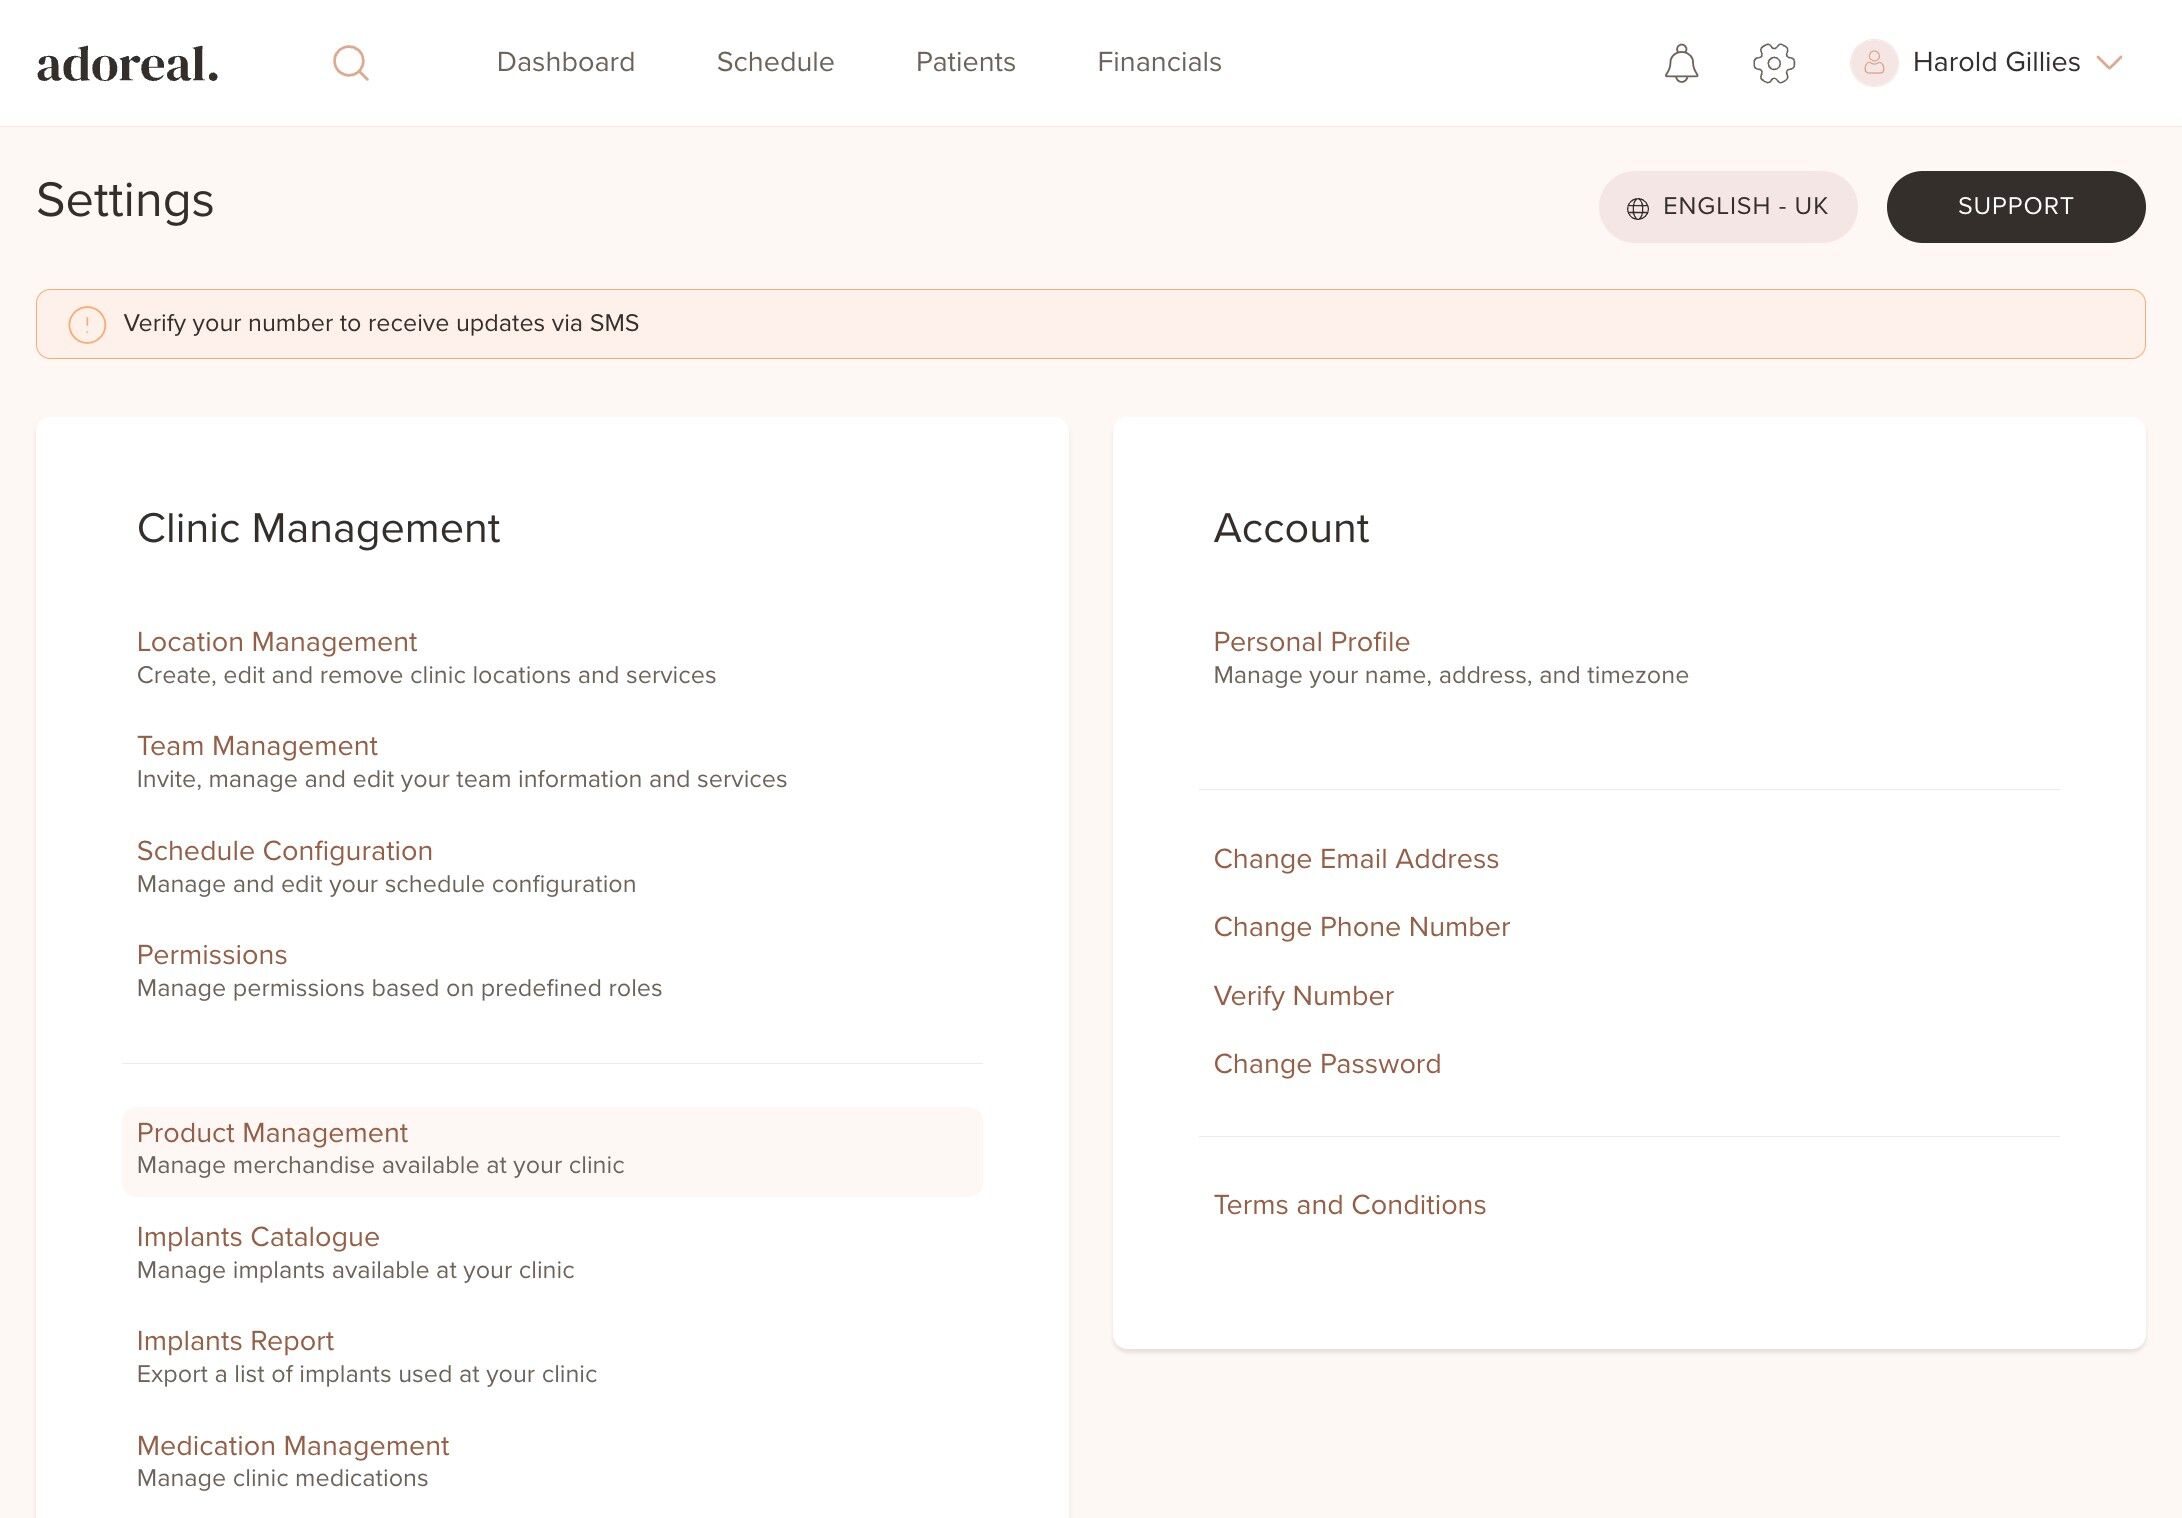Click Harold Gillies user avatar icon
This screenshot has height=1518, width=2182.
(x=1873, y=63)
